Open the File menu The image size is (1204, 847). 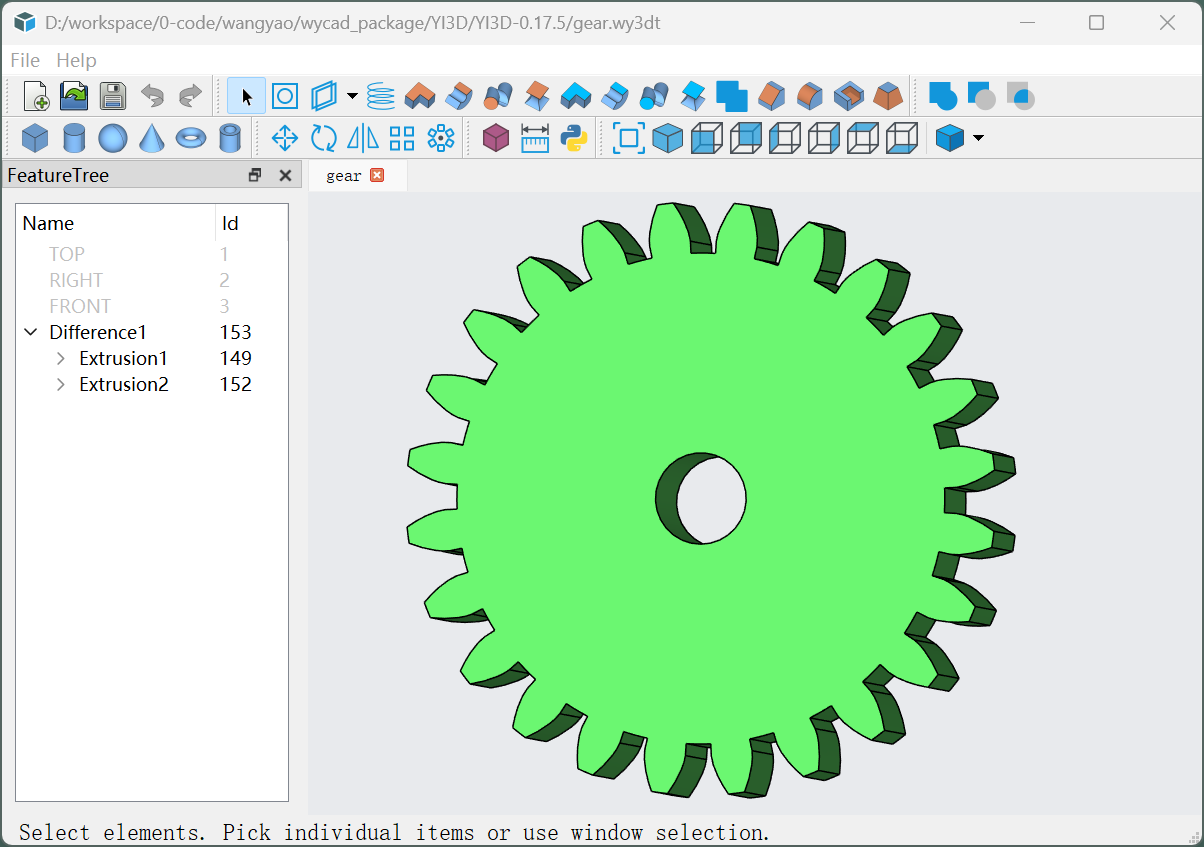pyautogui.click(x=25, y=60)
